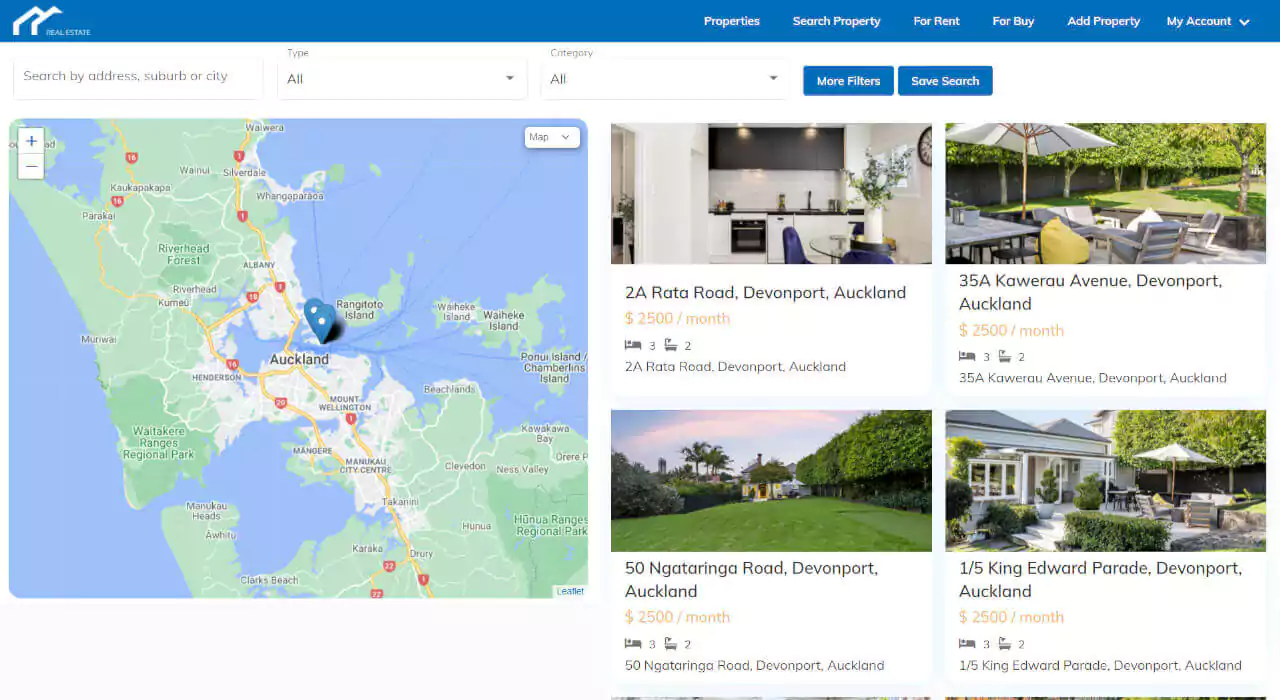Screen dimensions: 1280x700
Task: Click bath icon on 1/5 King Edward Parade listing
Action: [x=1004, y=644]
